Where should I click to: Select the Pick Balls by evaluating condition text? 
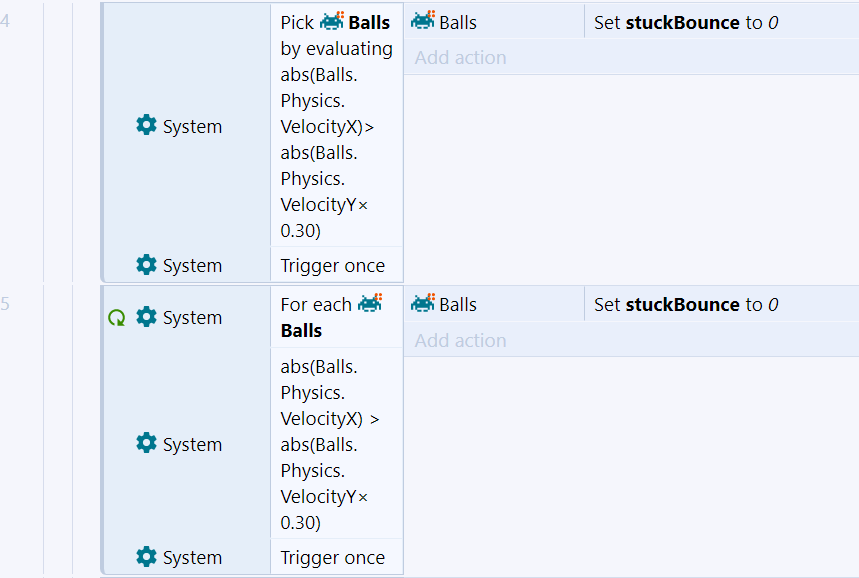click(x=336, y=126)
